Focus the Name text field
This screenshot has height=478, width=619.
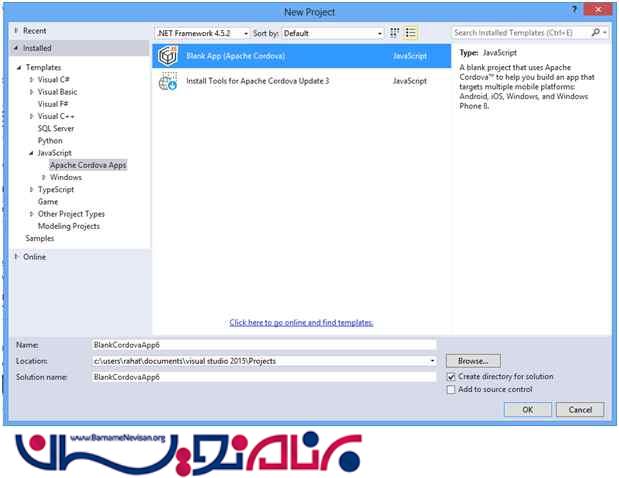point(264,345)
